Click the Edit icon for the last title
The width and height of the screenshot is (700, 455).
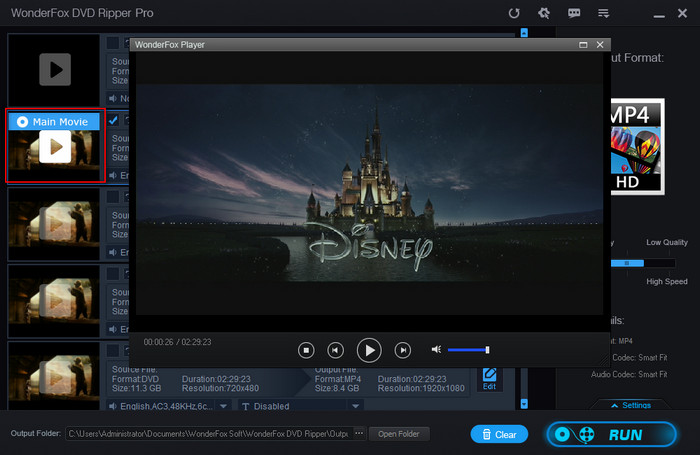coord(489,378)
